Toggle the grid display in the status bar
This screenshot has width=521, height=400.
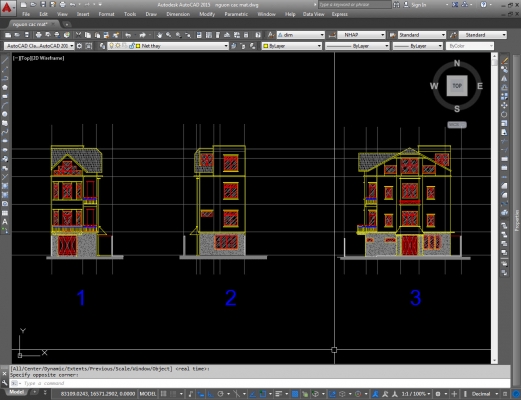164,394
